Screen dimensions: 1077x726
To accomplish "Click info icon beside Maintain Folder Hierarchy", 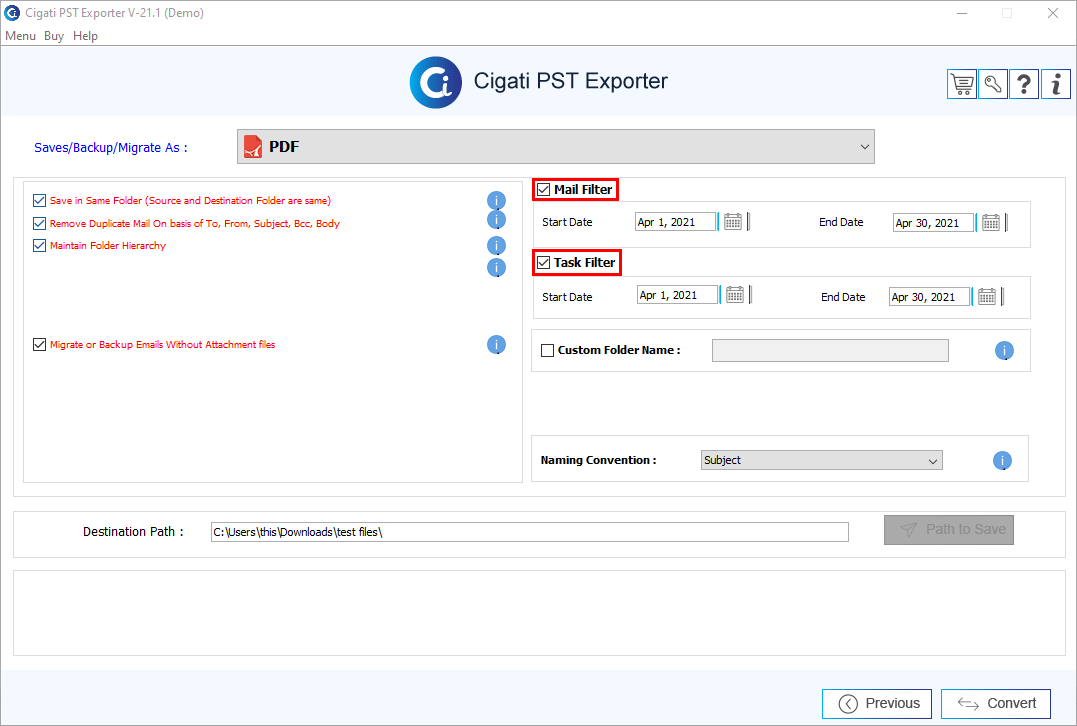I will coord(496,246).
